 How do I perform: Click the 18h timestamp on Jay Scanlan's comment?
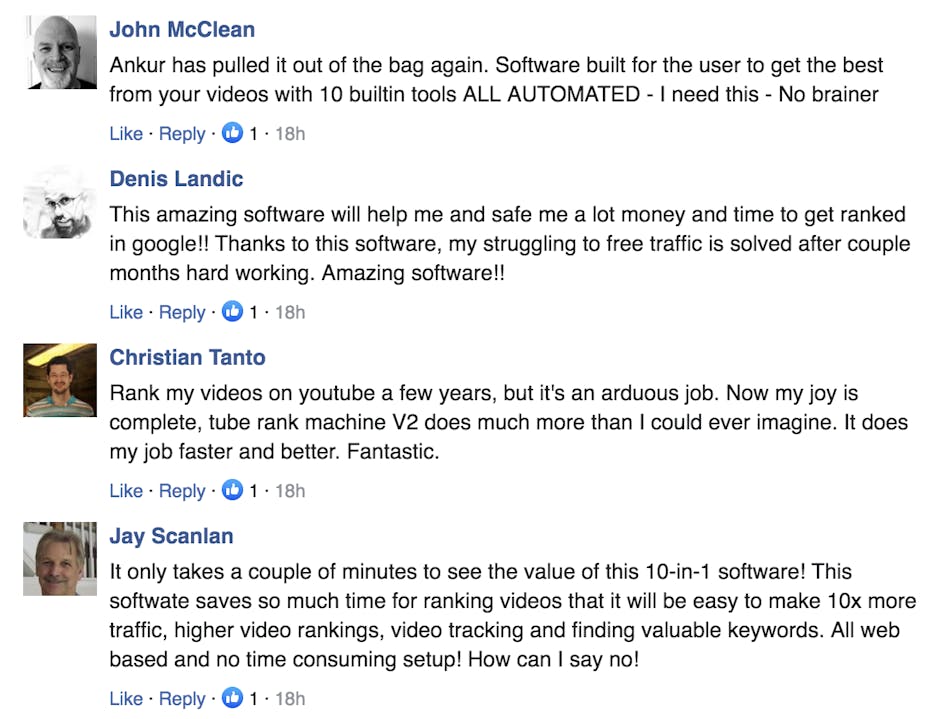click(289, 699)
